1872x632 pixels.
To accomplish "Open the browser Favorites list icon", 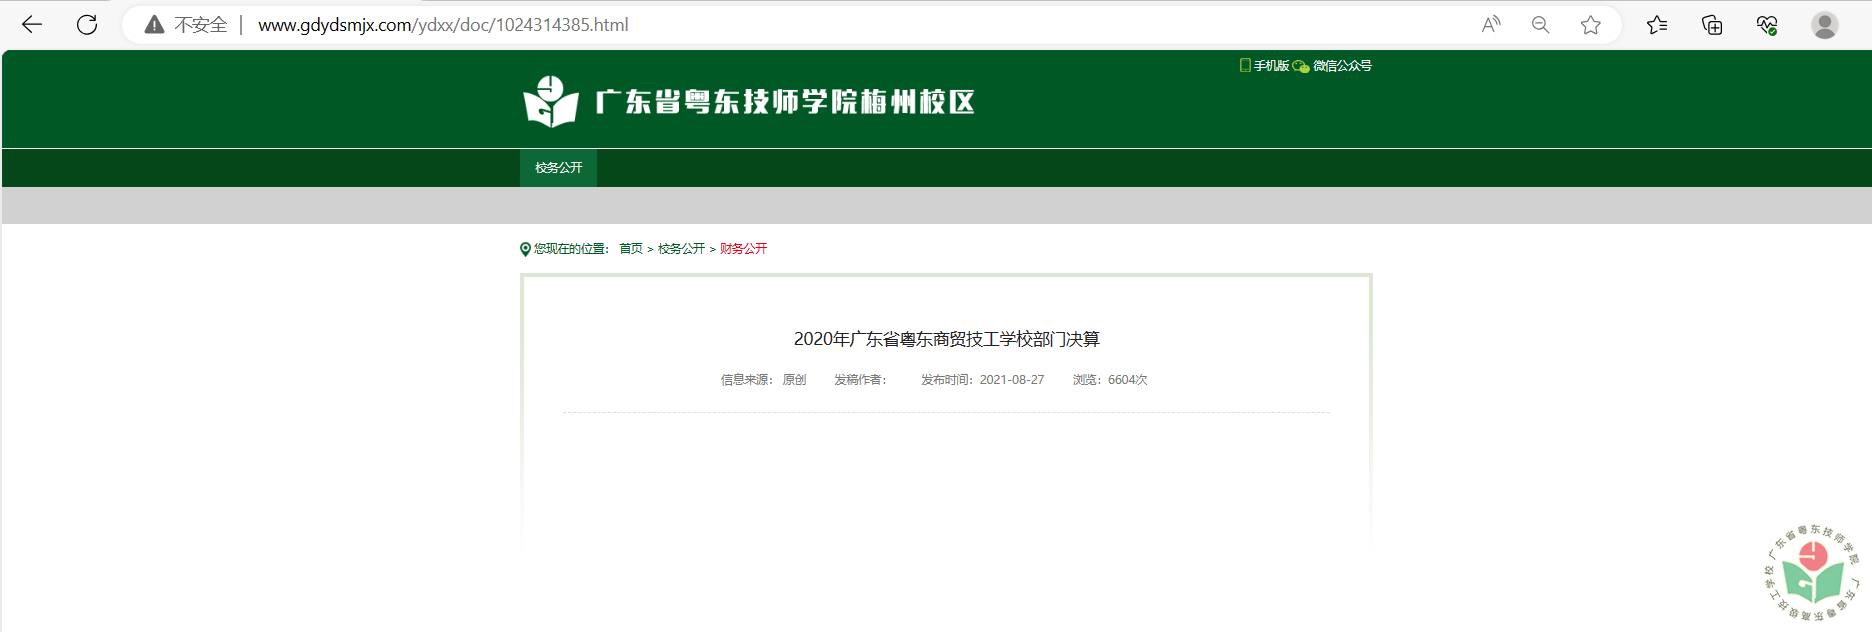I will coord(1657,25).
